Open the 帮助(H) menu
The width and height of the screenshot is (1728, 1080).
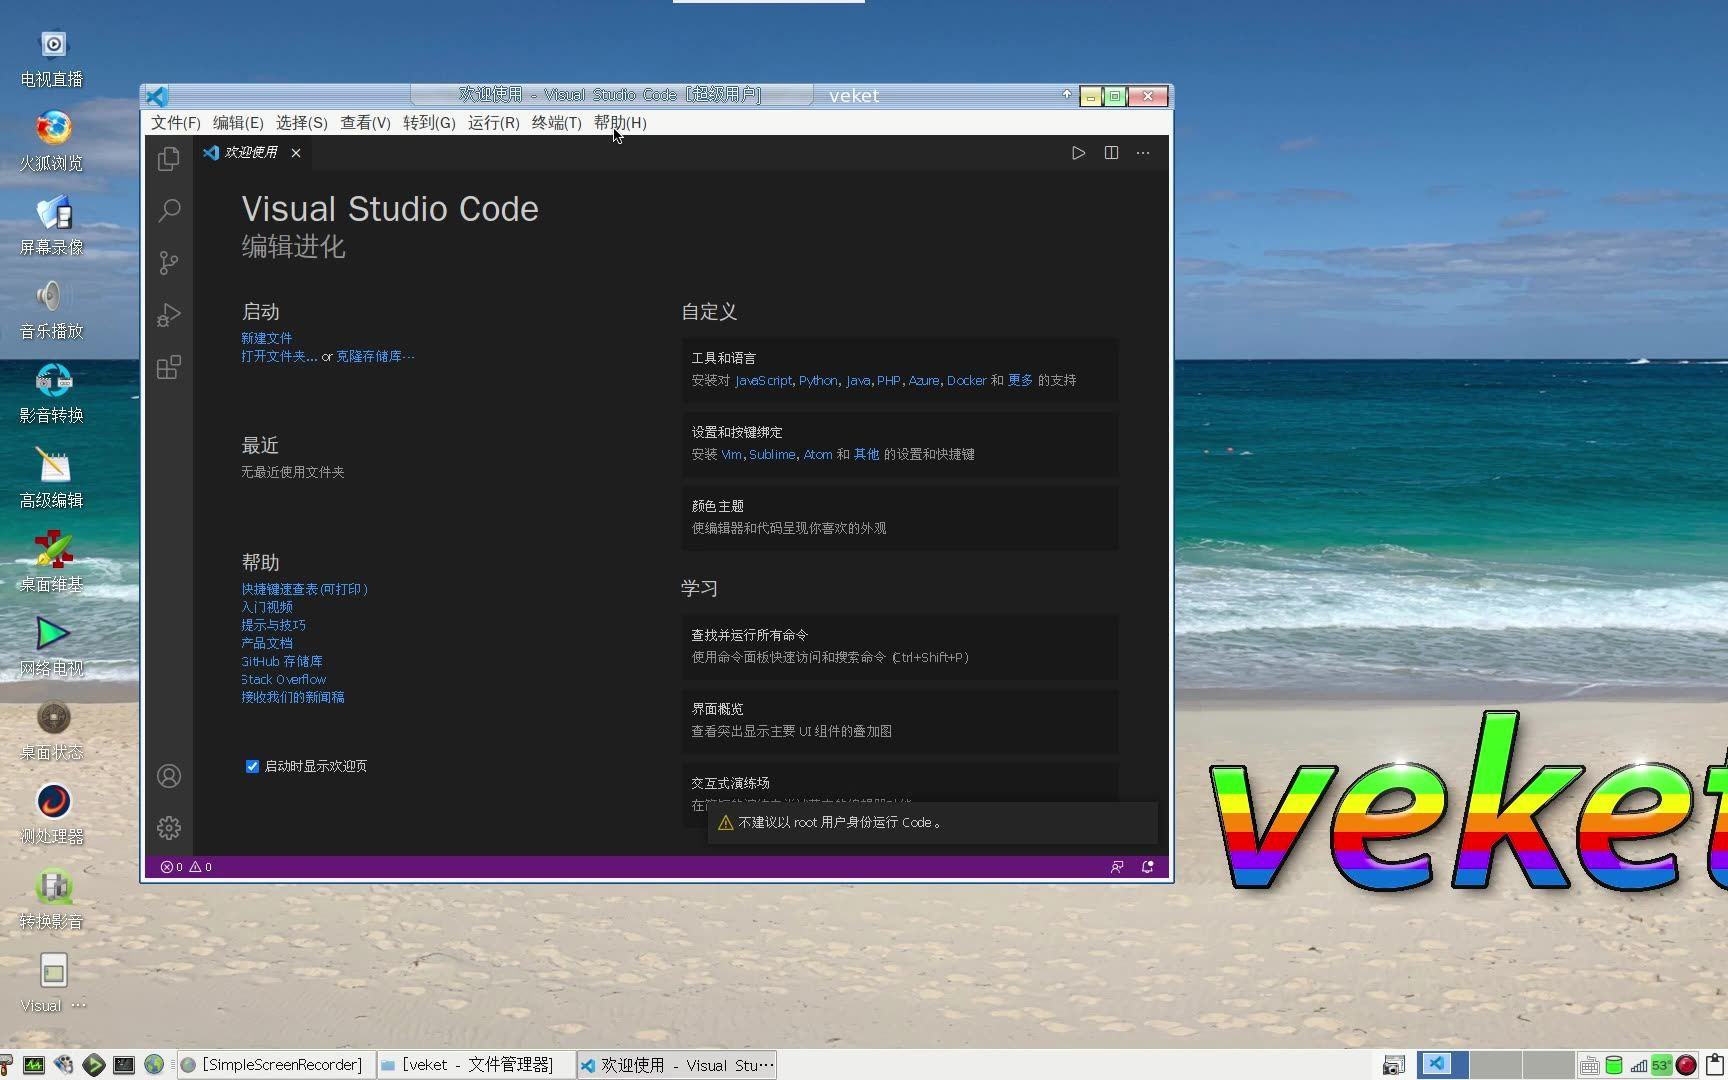(x=620, y=123)
